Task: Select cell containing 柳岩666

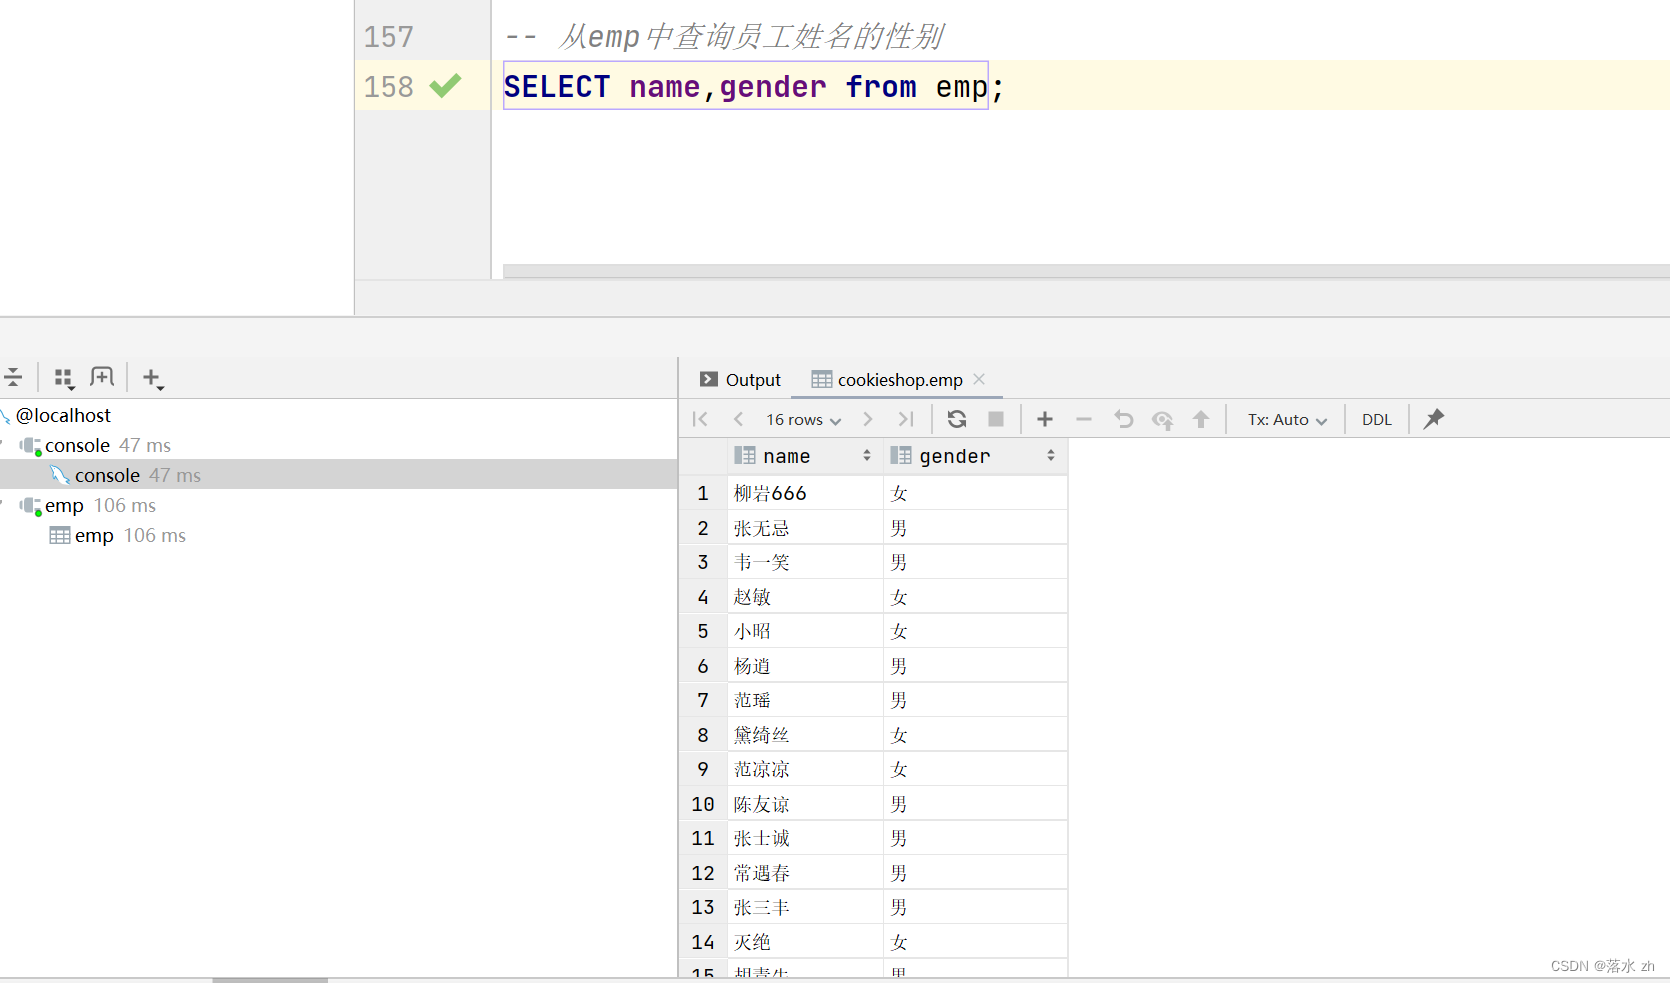Action: click(x=805, y=493)
